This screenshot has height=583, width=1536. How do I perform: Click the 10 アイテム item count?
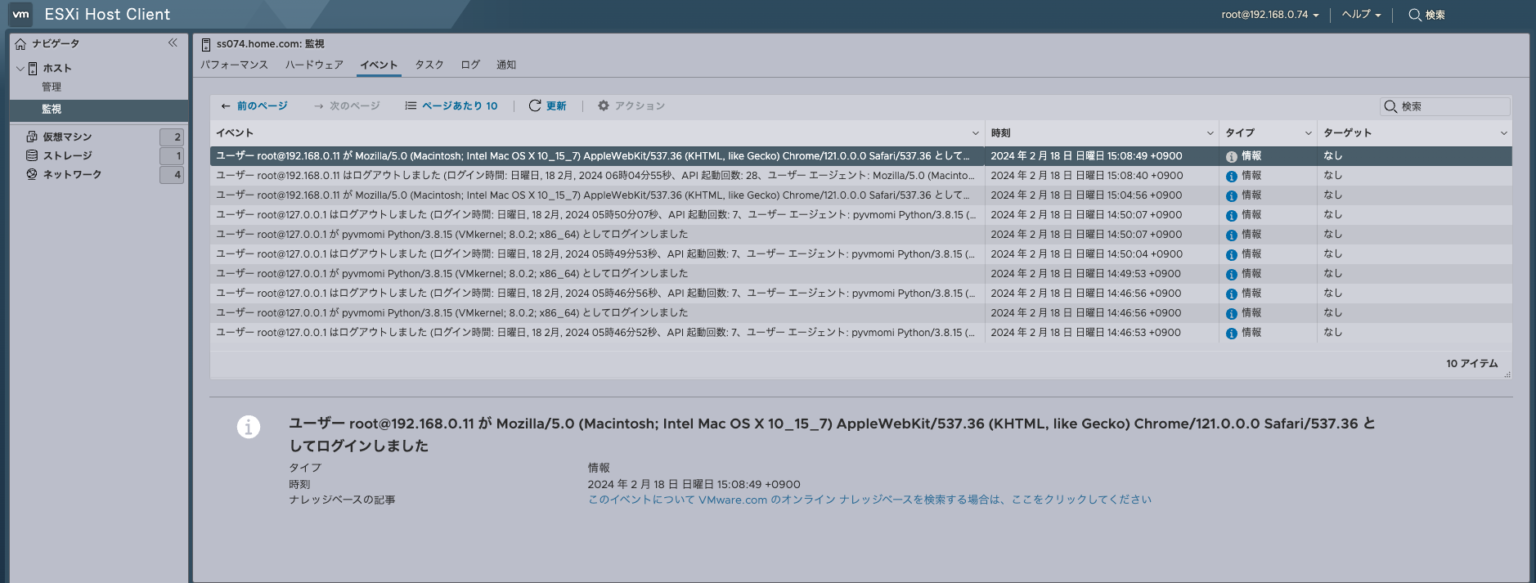click(x=1472, y=364)
